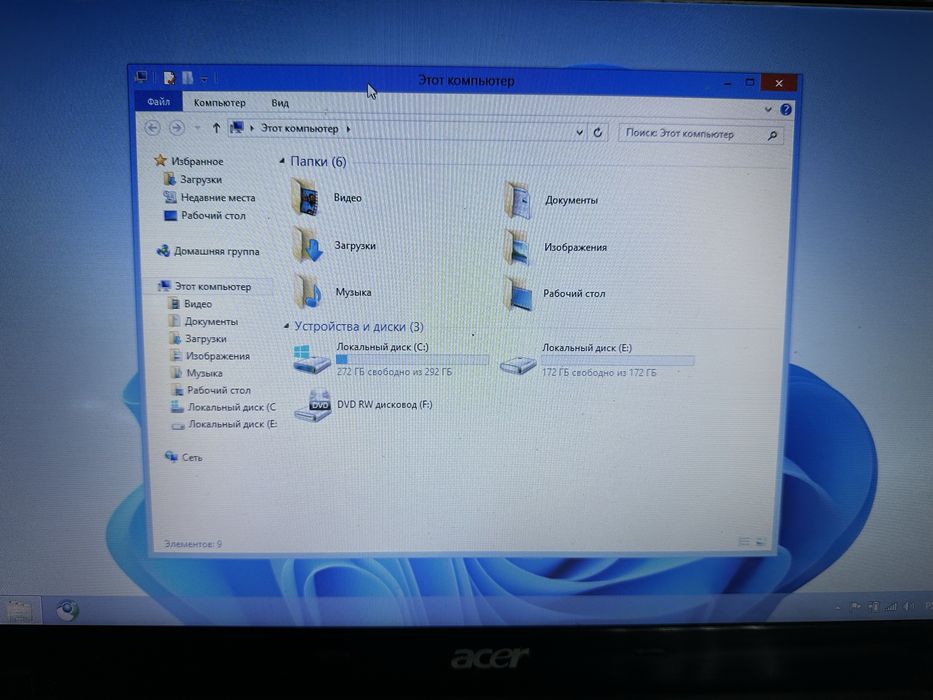Select Рабочий стол under Этот компьютер sidebar
This screenshot has height=700, width=933.
pyautogui.click(x=211, y=390)
